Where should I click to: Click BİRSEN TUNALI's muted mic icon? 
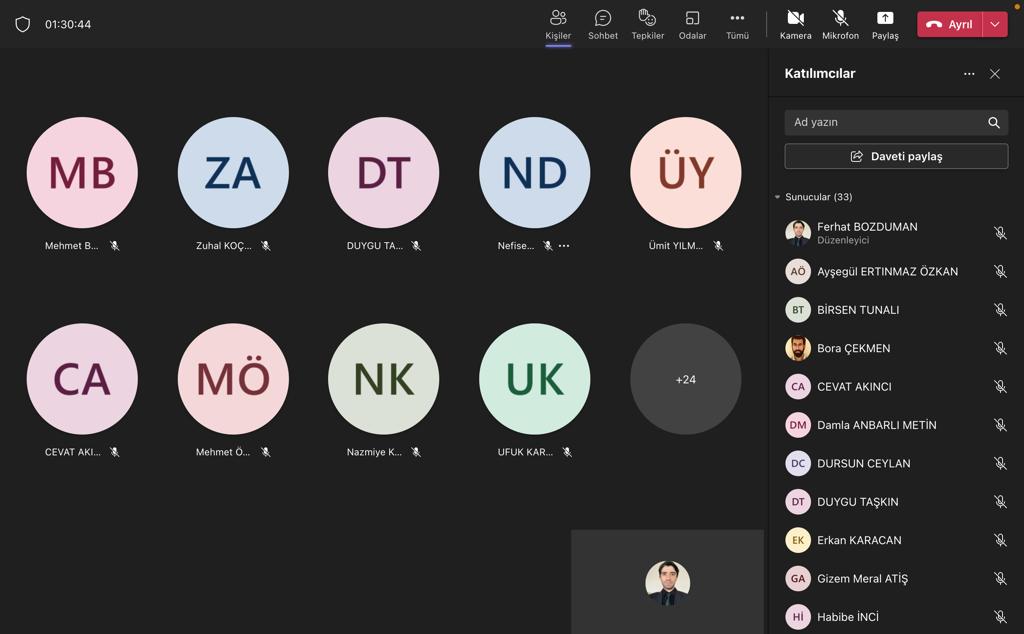click(1000, 309)
